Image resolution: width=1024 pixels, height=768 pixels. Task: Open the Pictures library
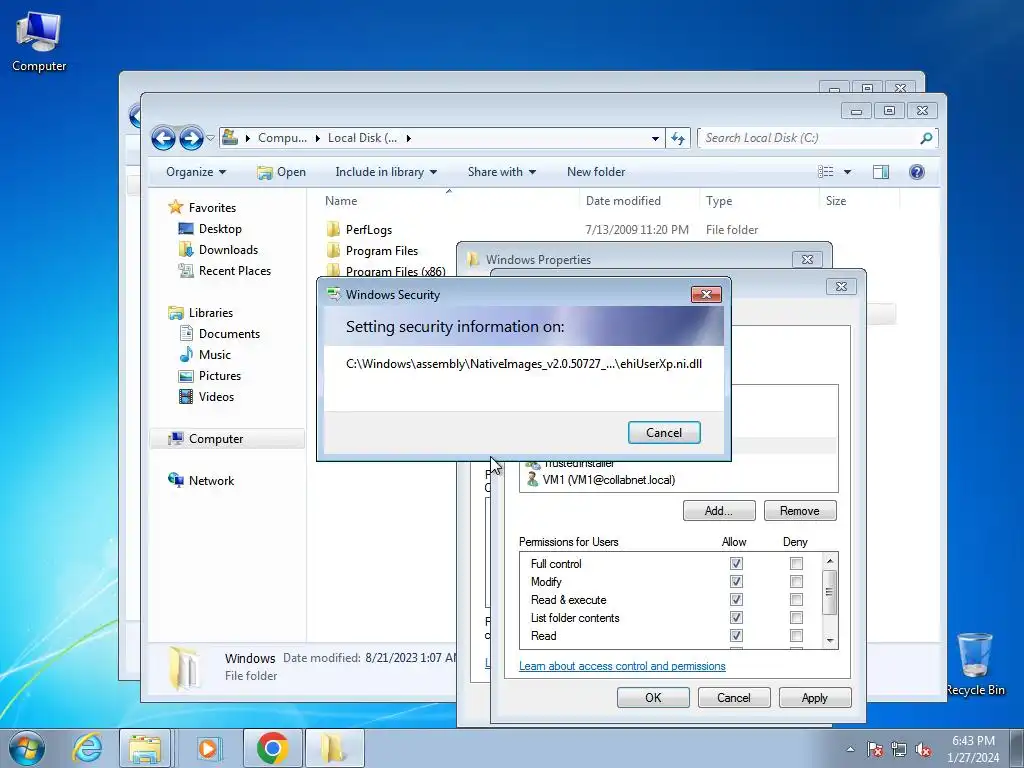(219, 376)
